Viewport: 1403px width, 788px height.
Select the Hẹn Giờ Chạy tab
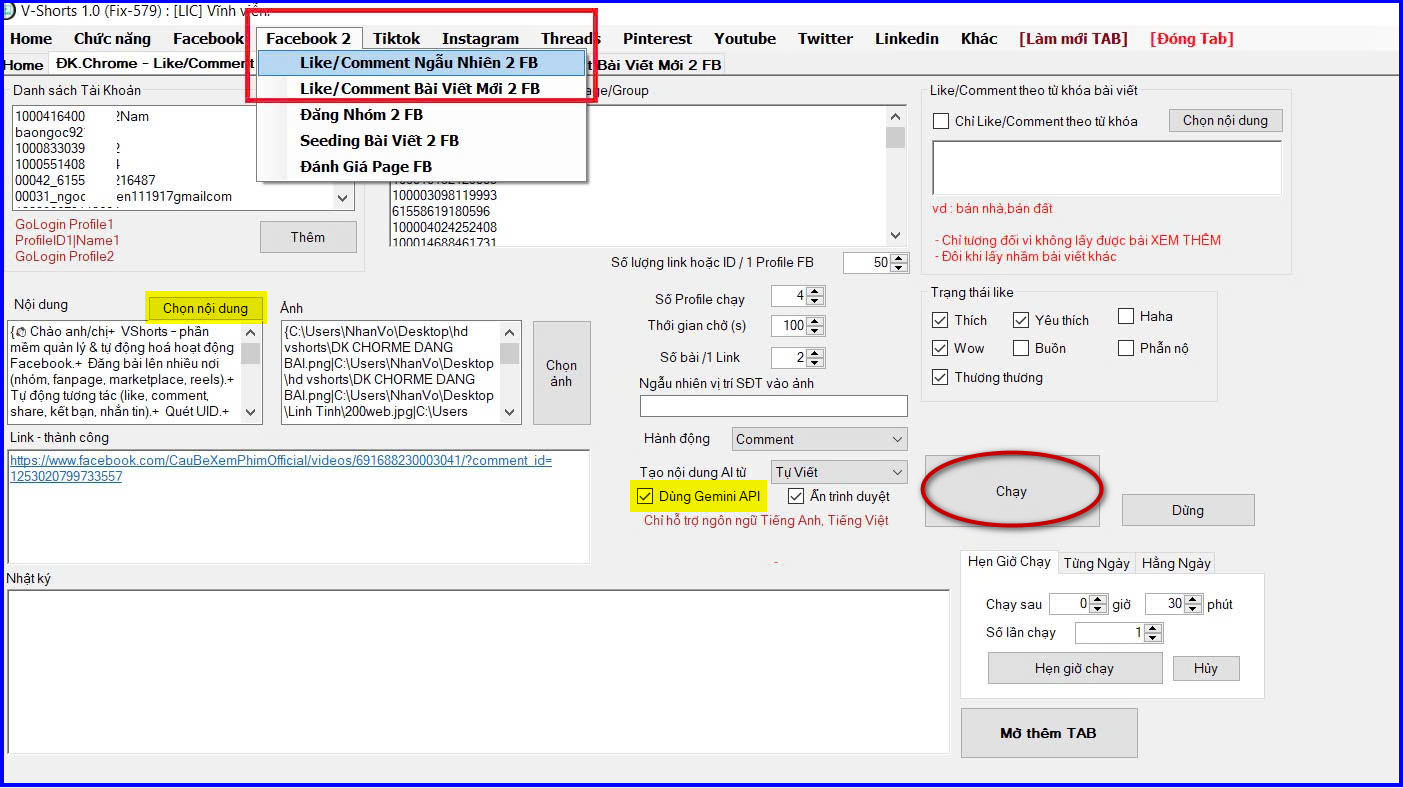coord(1009,562)
